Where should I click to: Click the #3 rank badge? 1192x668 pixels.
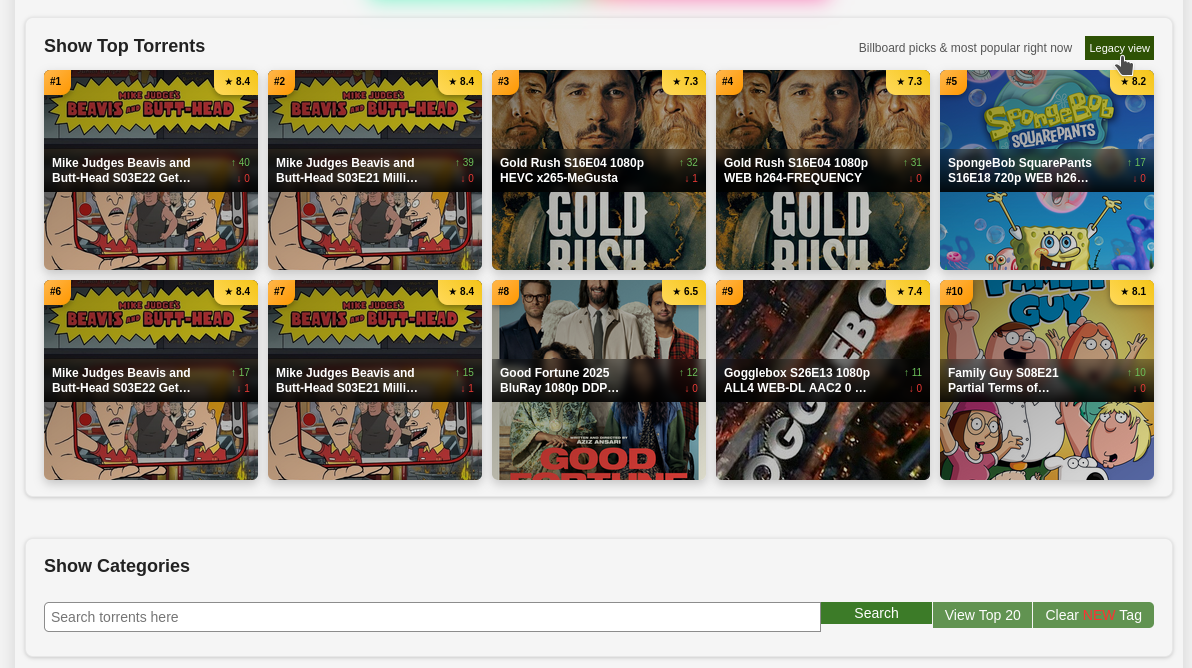click(x=504, y=81)
